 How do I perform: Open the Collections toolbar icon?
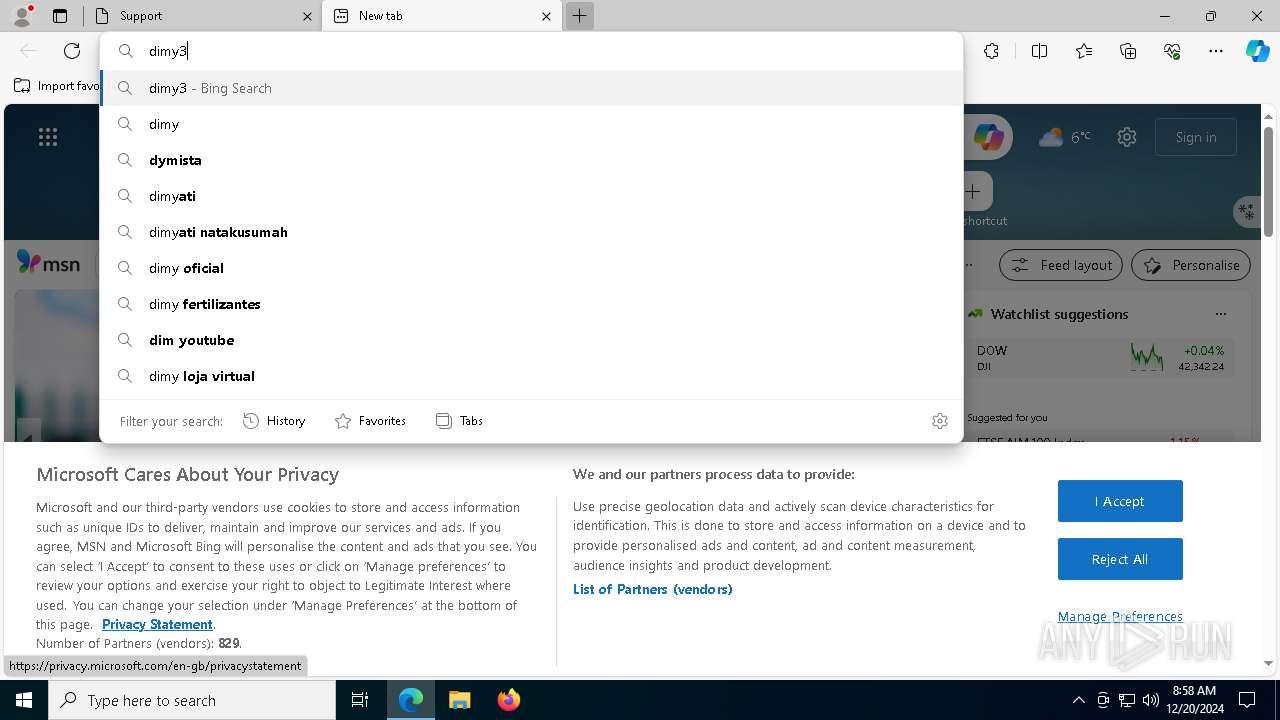(x=1128, y=51)
